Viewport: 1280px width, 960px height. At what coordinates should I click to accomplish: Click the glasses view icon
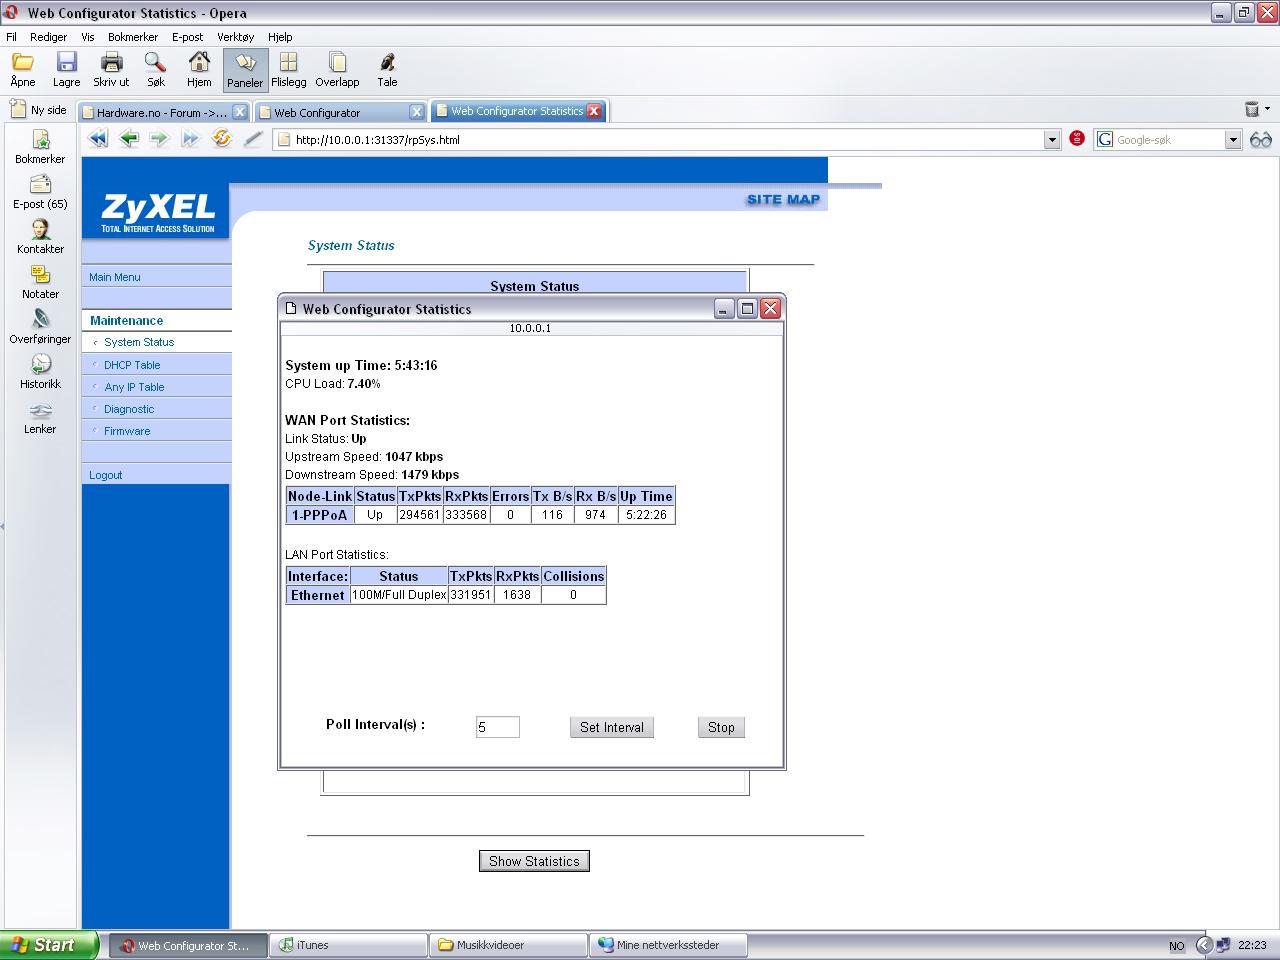point(1261,139)
